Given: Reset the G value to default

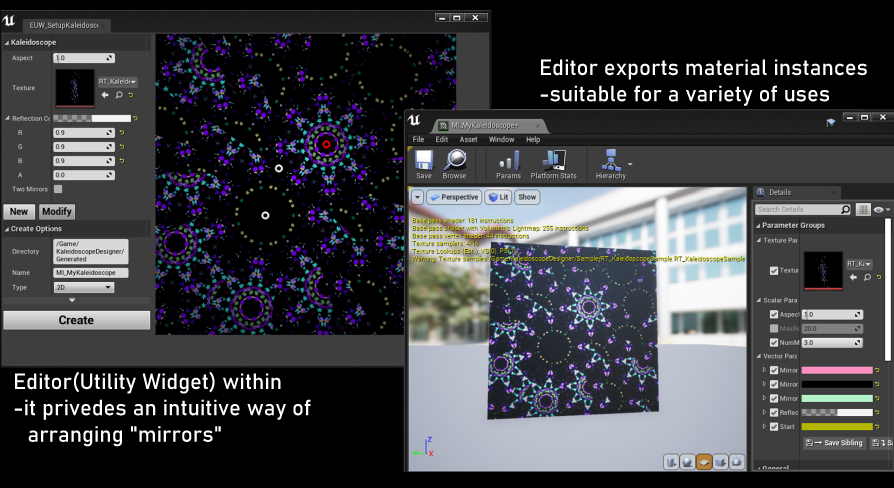Looking at the screenshot, I should [121, 147].
